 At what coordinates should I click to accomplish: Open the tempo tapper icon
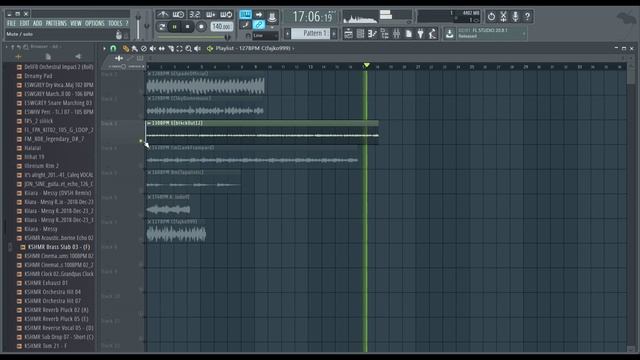[x=433, y=34]
